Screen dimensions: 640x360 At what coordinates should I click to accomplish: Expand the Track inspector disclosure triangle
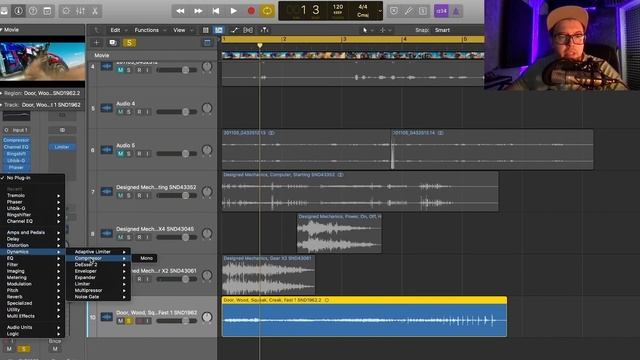coord(2,105)
